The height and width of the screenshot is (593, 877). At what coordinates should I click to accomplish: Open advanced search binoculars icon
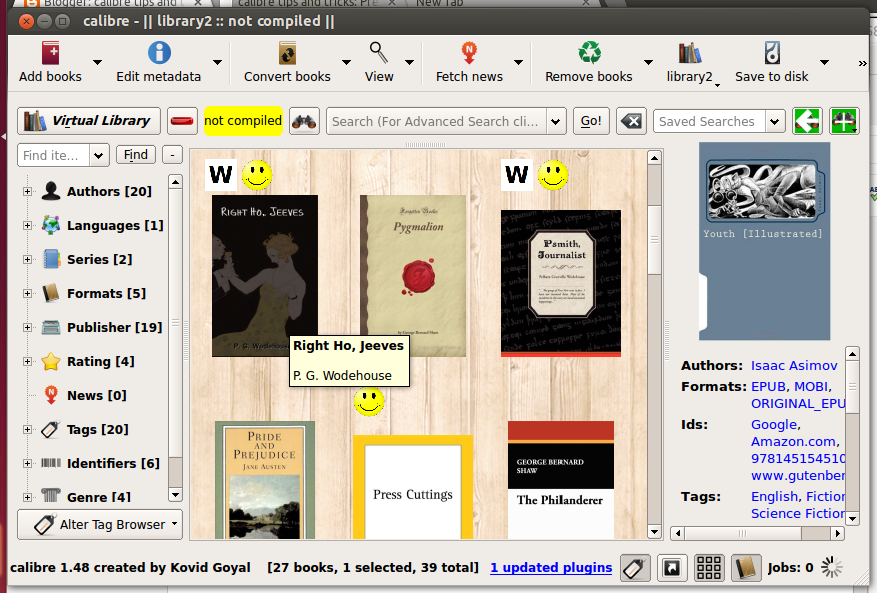(304, 121)
